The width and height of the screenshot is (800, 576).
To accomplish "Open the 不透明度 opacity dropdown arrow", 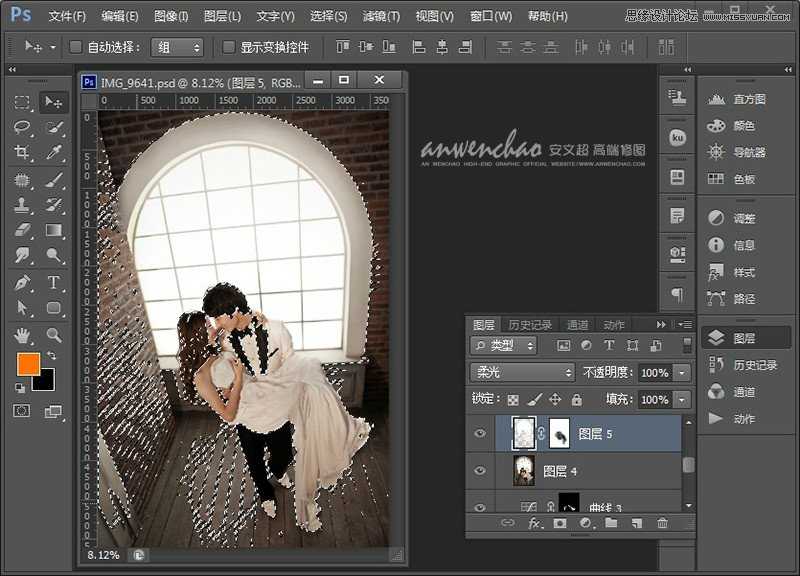I will (682, 372).
